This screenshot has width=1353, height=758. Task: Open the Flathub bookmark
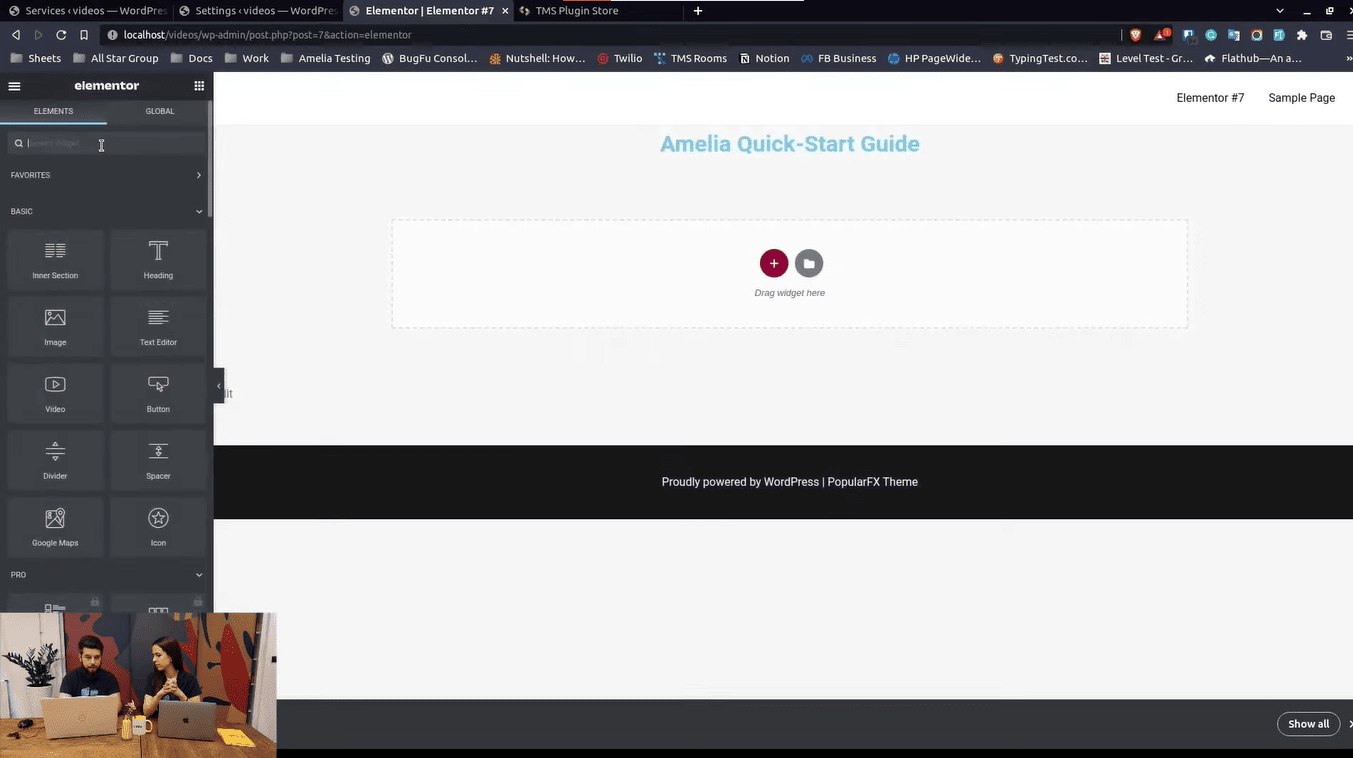tap(1253, 58)
